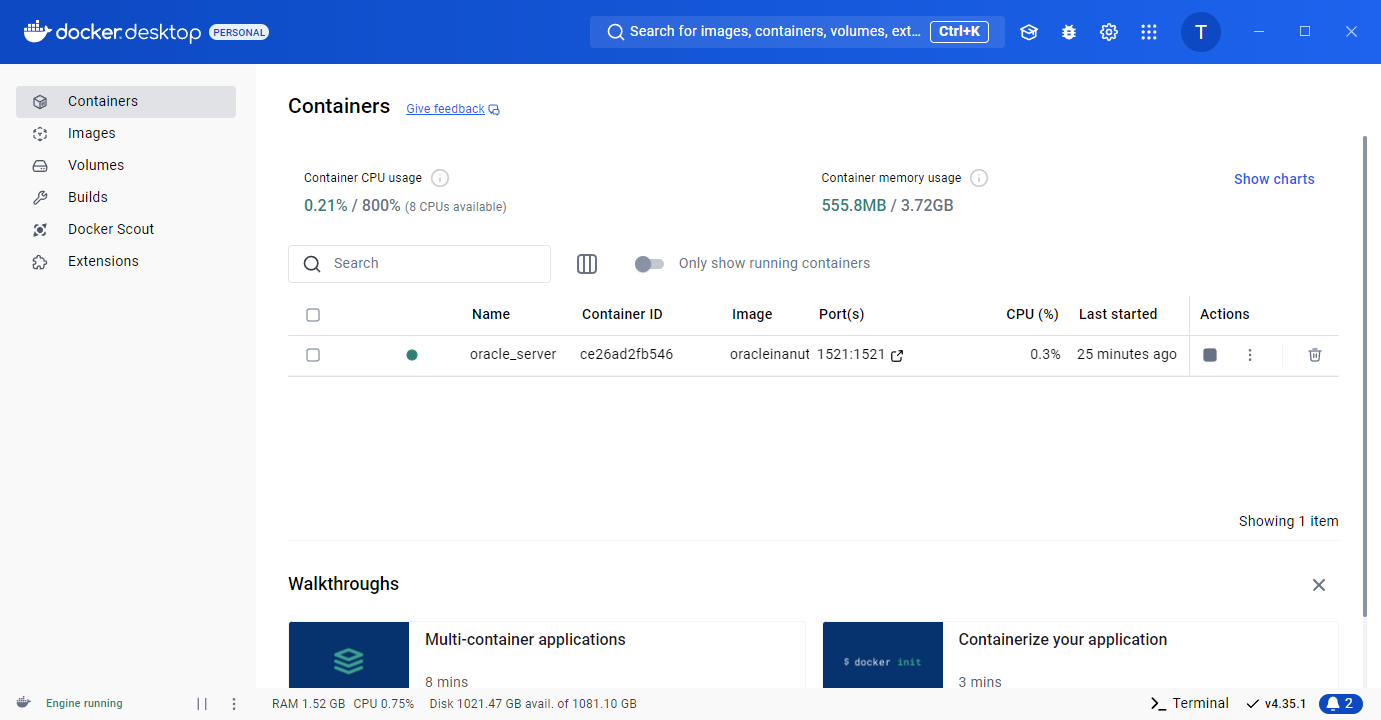
Task: Go to Builds in sidebar
Action: point(126,198)
